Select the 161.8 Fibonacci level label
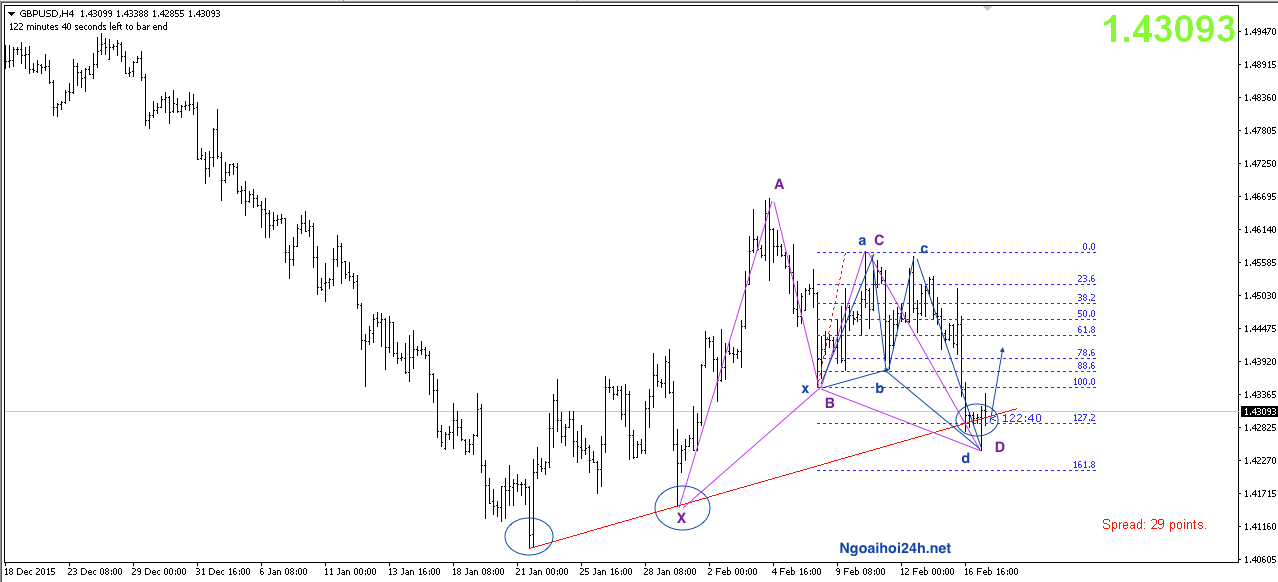 (1085, 465)
